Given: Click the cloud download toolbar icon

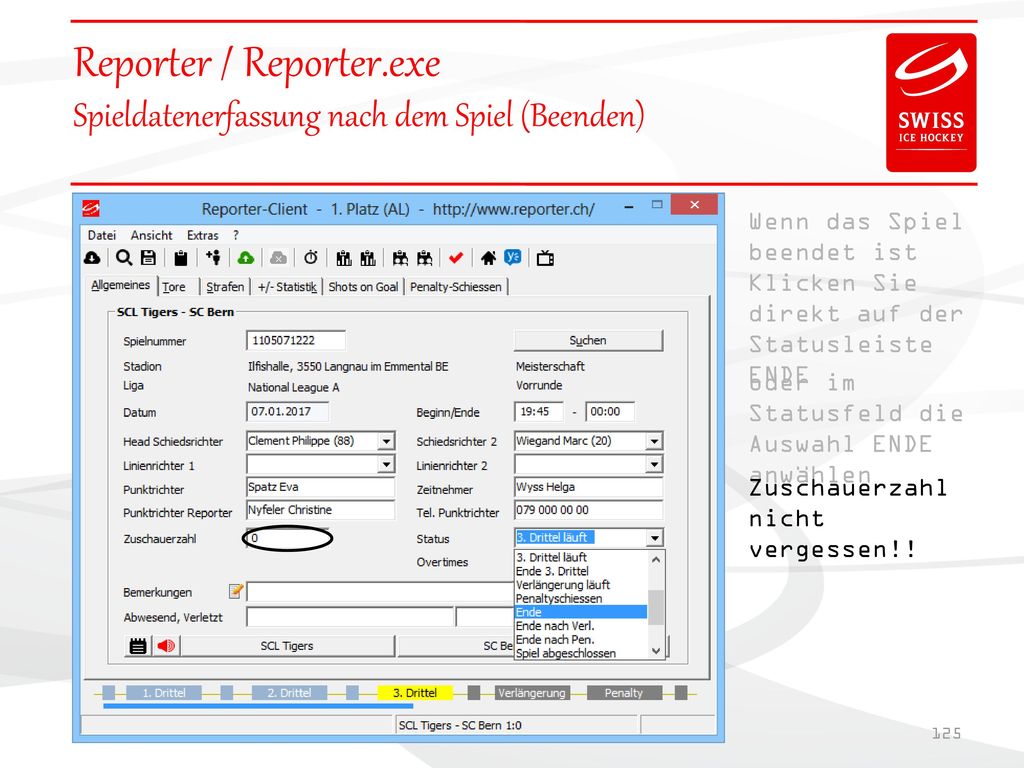Looking at the screenshot, I should (x=92, y=259).
